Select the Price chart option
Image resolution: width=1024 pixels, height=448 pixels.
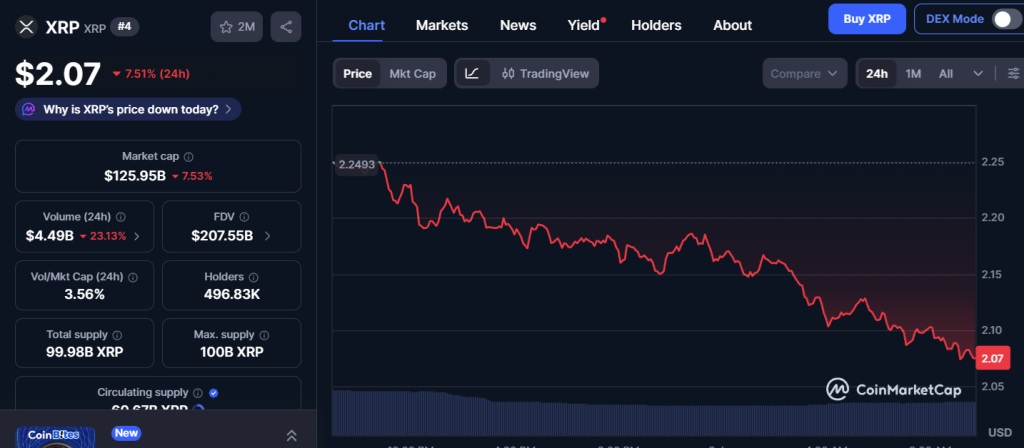point(357,73)
